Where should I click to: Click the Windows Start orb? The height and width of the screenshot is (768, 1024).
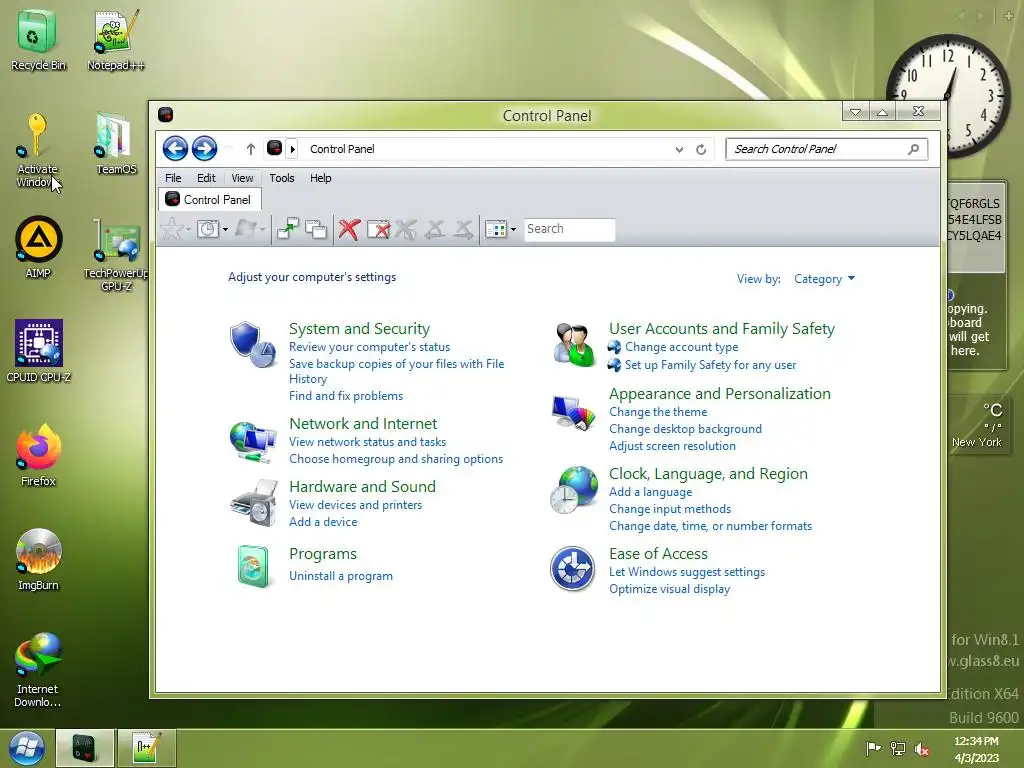[27, 748]
